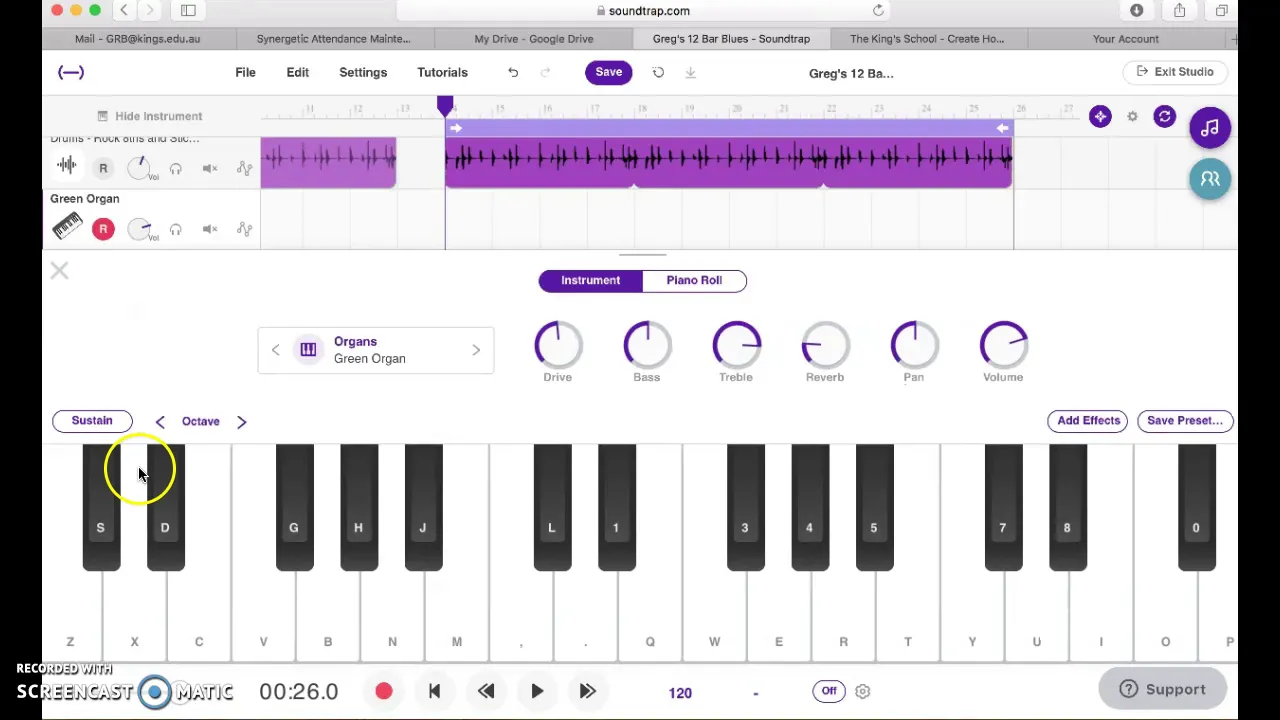
Task: Open timeline settings gear icon
Action: [x=1132, y=117]
